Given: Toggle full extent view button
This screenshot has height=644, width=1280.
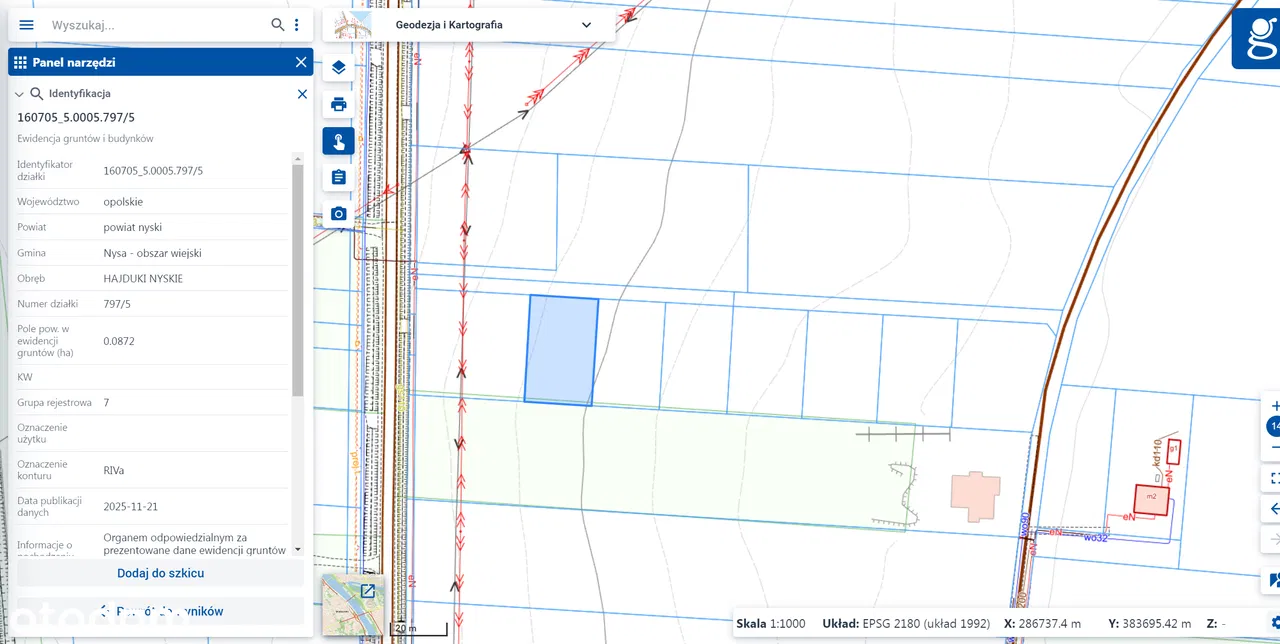Looking at the screenshot, I should tap(1274, 478).
